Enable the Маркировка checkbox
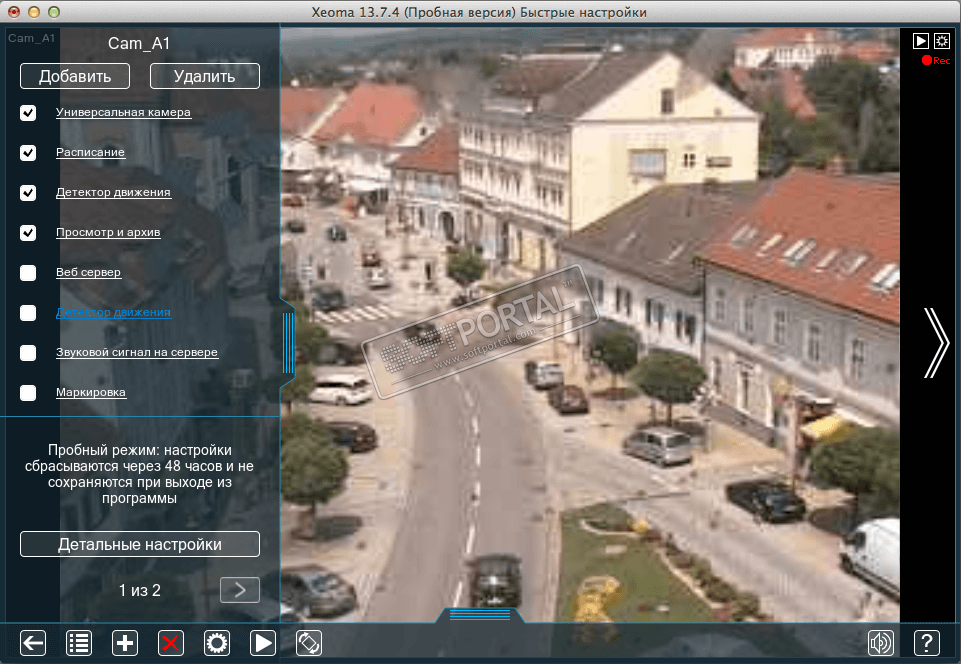961x664 pixels. tap(28, 392)
